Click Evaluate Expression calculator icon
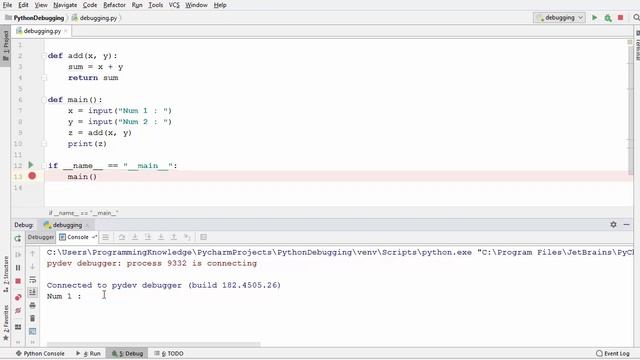The image size is (640, 360). pos(203,237)
